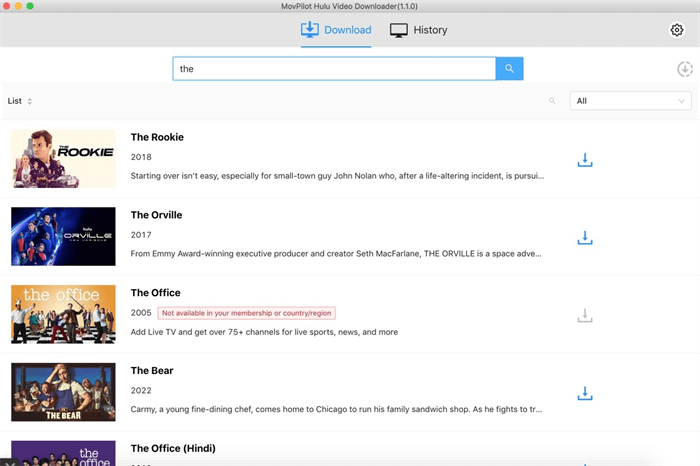Open the All filter dropdown
The width and height of the screenshot is (700, 466).
[x=630, y=101]
